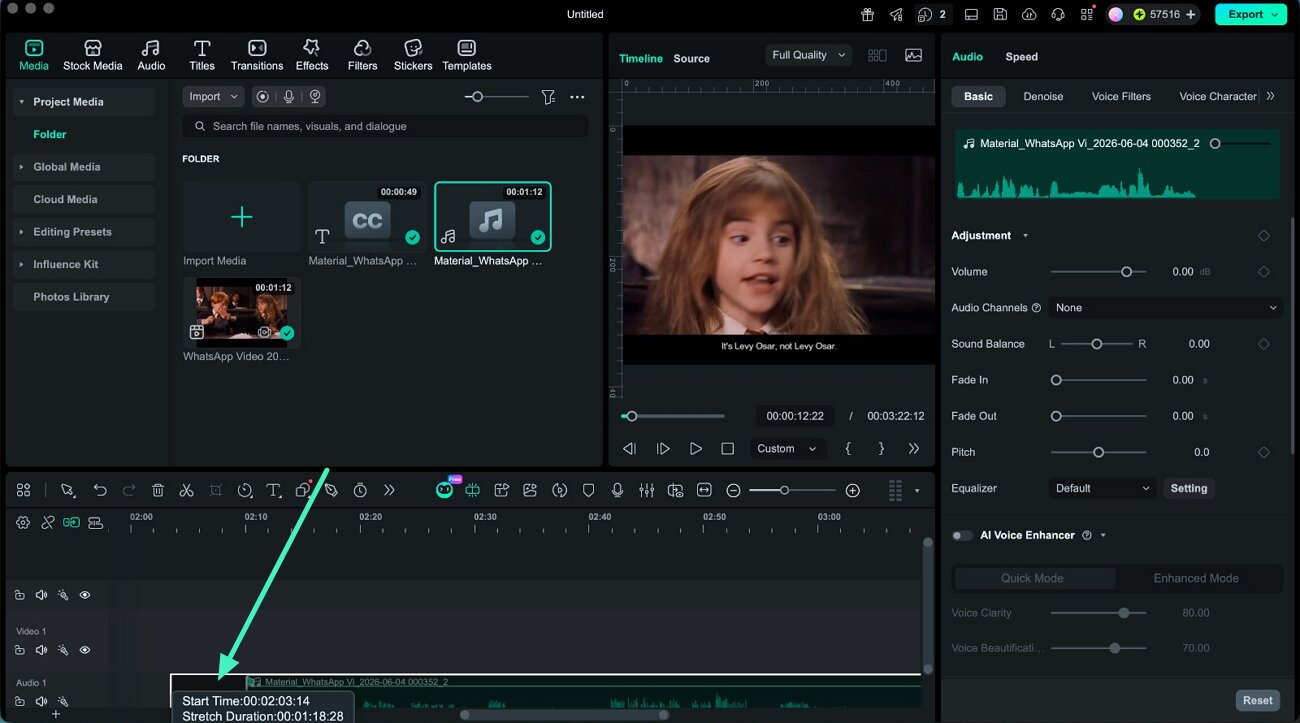Open the audio mixer icon
The height and width of the screenshot is (723, 1300).
point(647,490)
